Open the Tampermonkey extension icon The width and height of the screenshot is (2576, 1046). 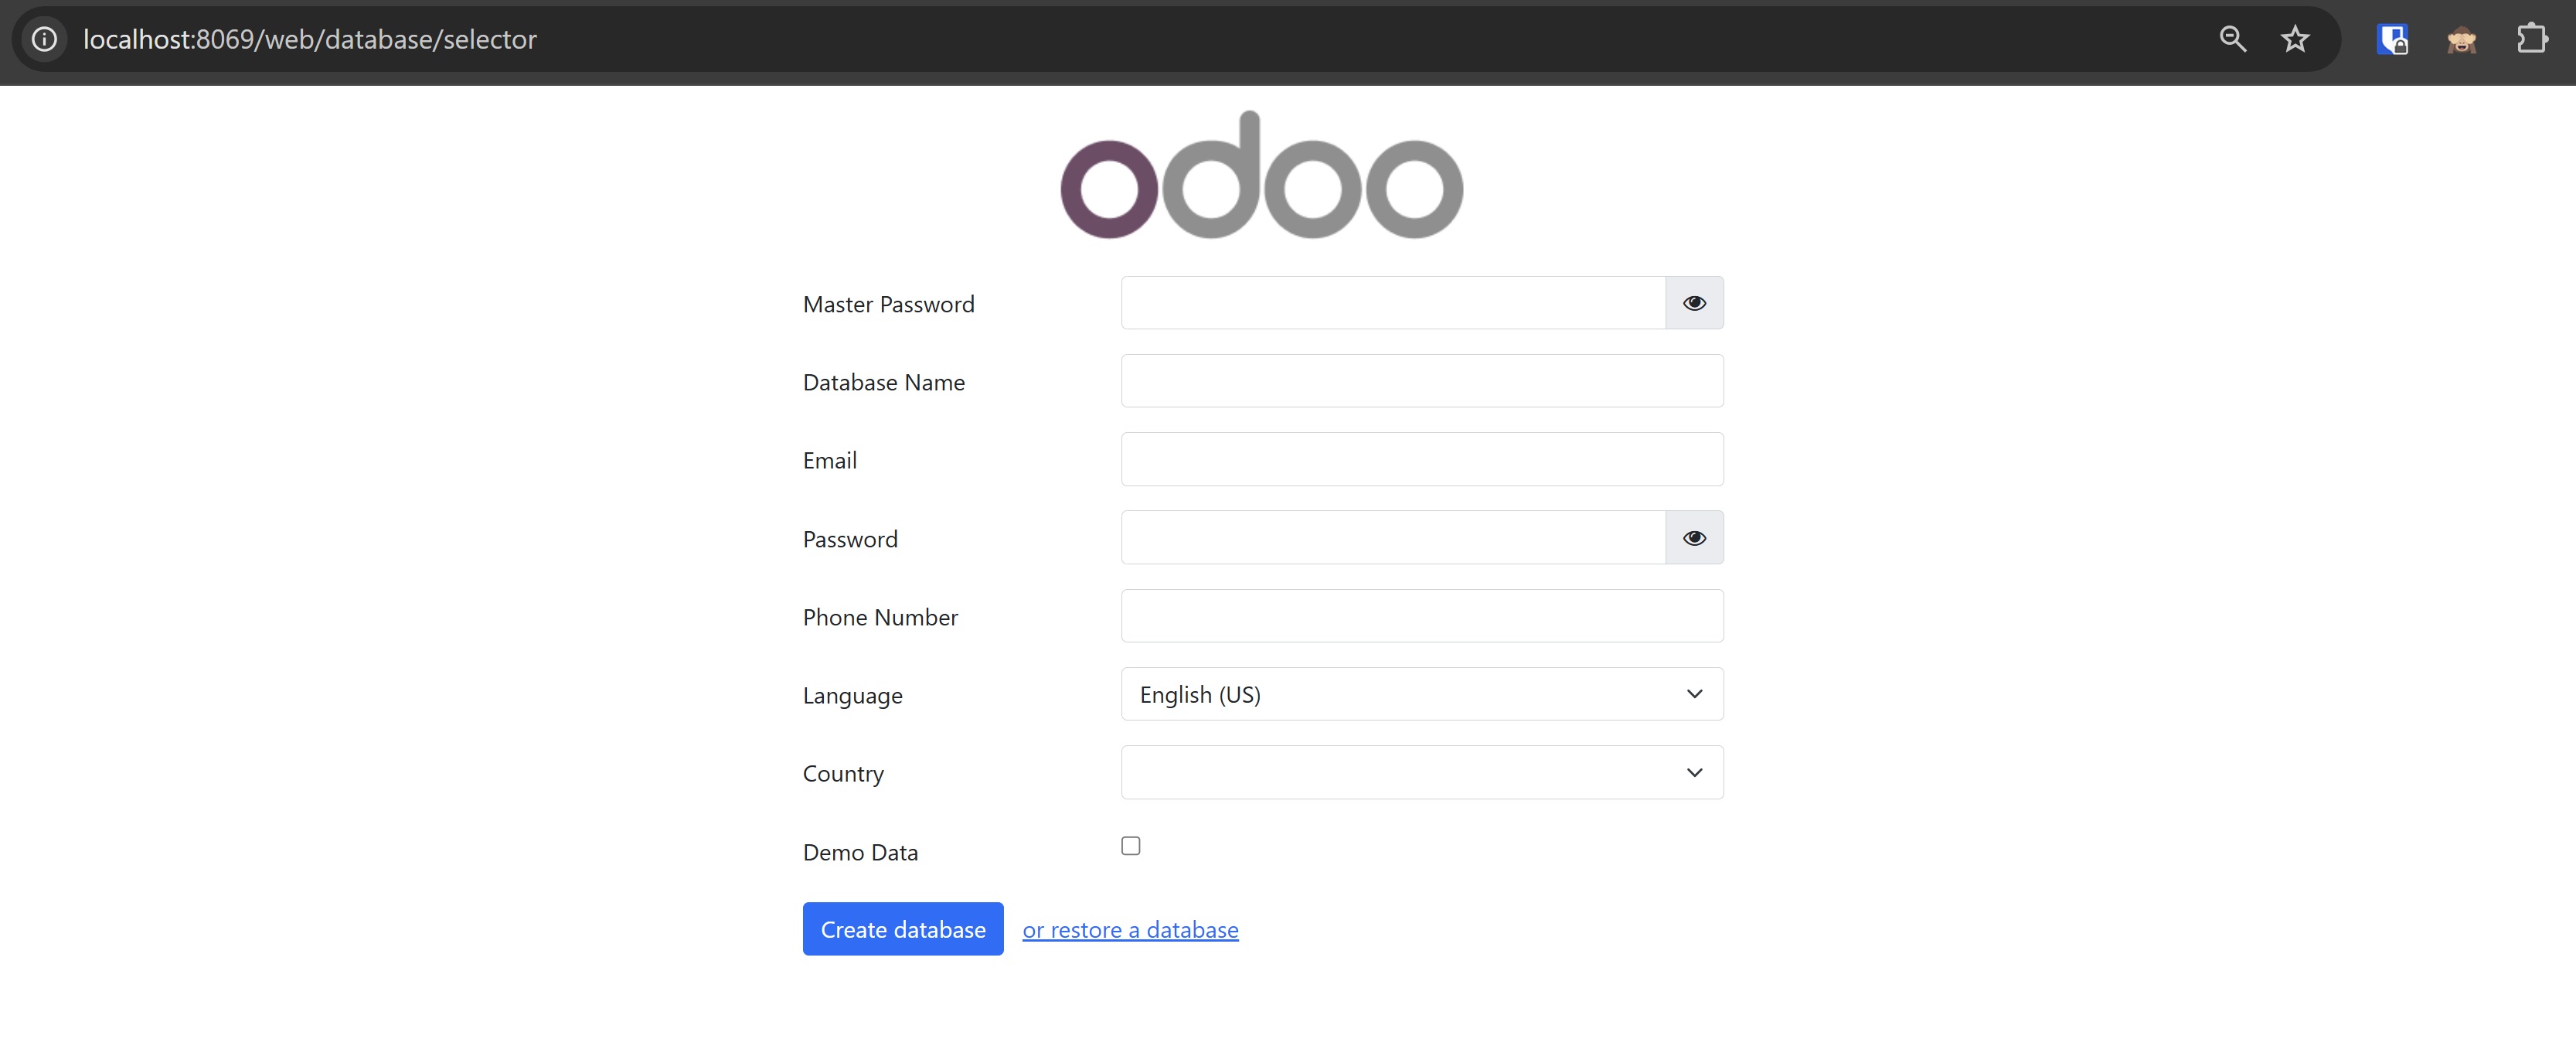click(2461, 40)
